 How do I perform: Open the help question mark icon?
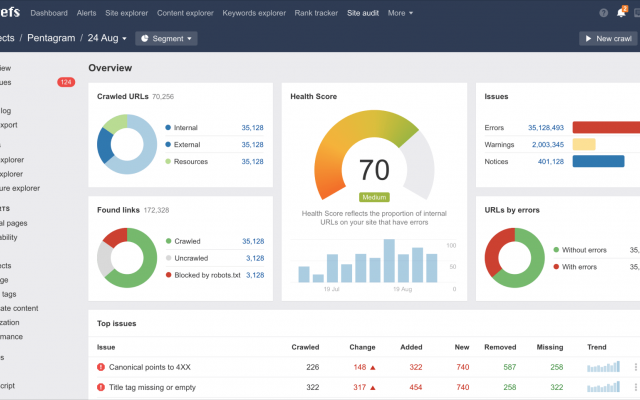[604, 13]
